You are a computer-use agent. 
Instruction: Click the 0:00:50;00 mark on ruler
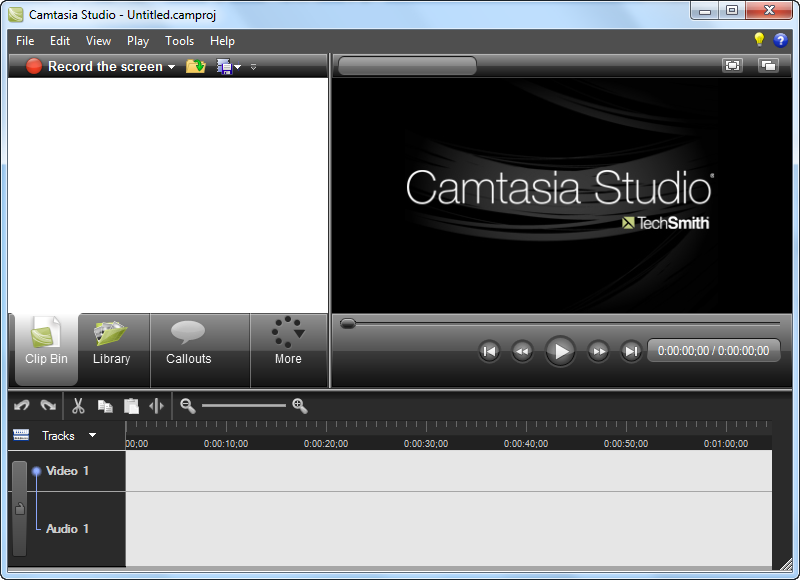tap(626, 444)
